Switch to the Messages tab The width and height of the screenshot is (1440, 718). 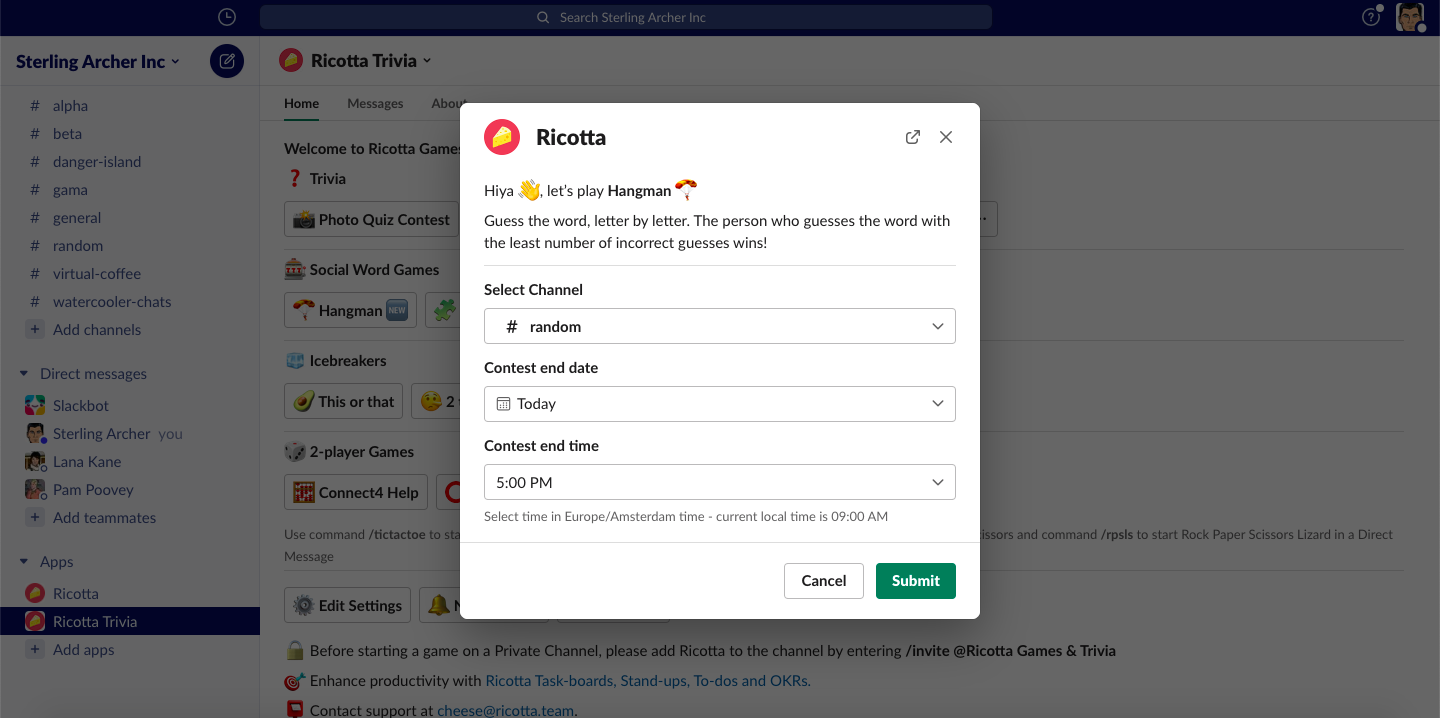pos(375,103)
